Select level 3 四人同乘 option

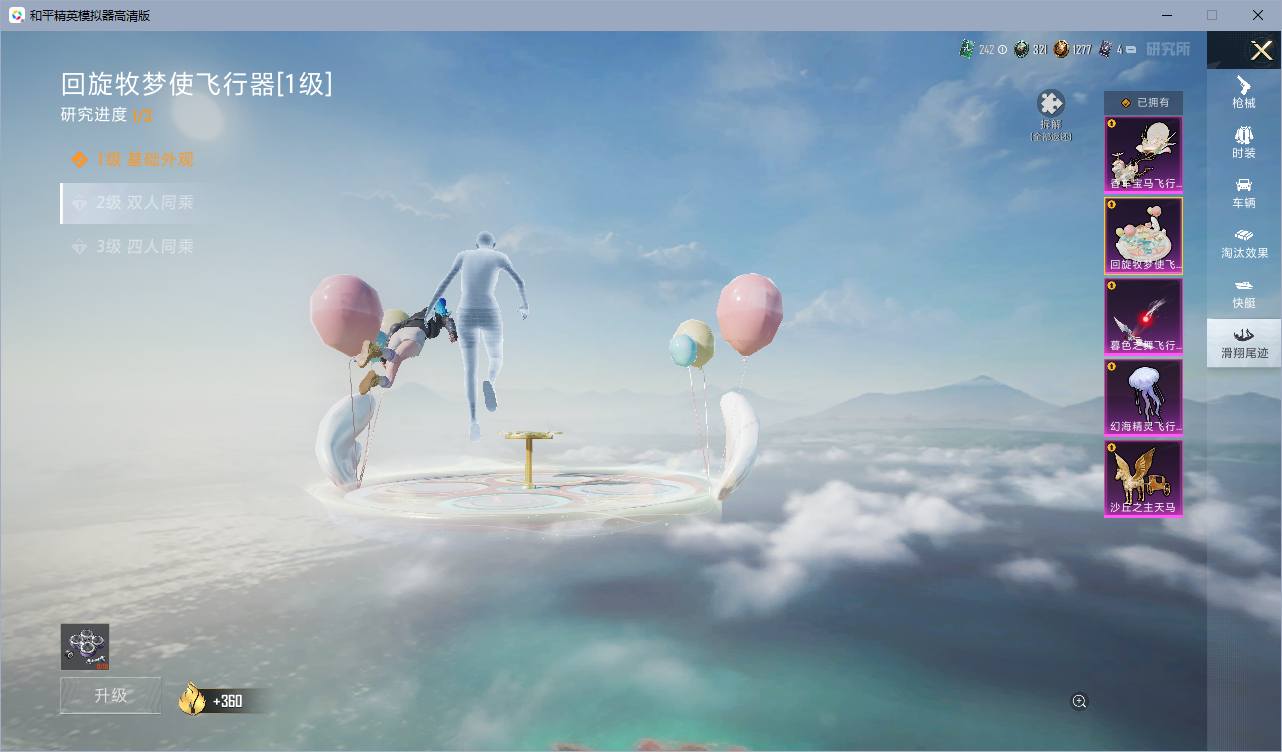pyautogui.click(x=132, y=246)
